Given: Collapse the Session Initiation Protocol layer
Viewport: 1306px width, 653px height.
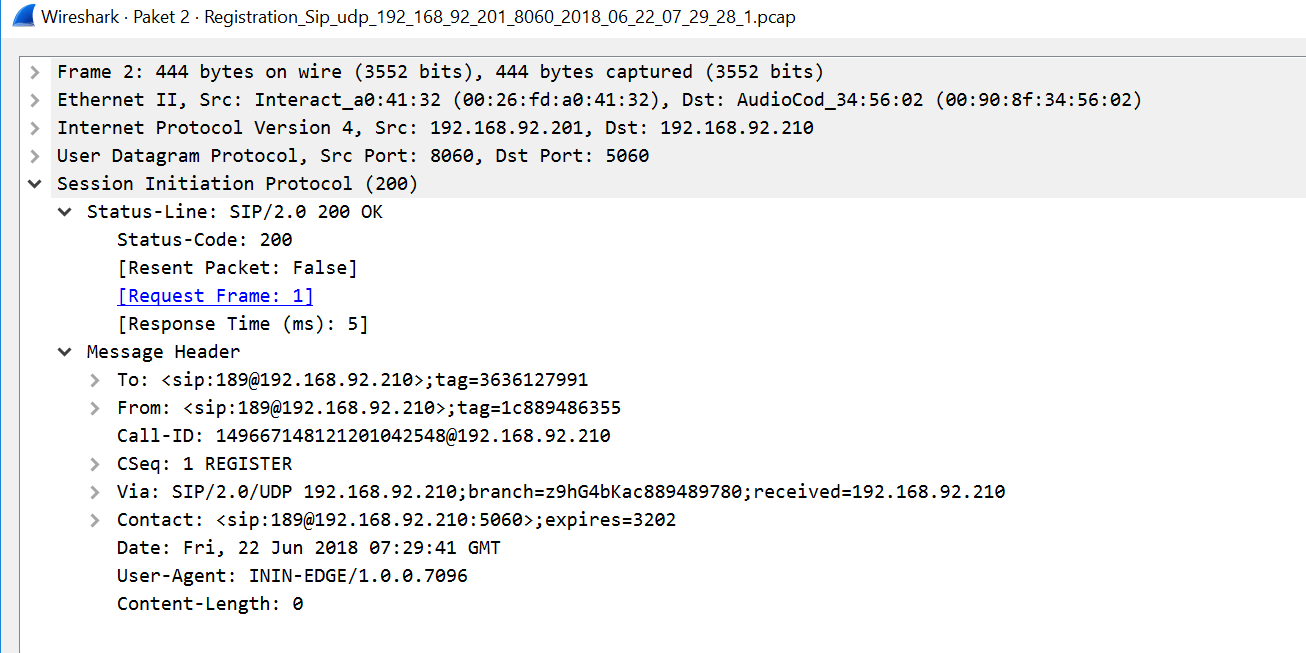Looking at the screenshot, I should tap(35, 183).
